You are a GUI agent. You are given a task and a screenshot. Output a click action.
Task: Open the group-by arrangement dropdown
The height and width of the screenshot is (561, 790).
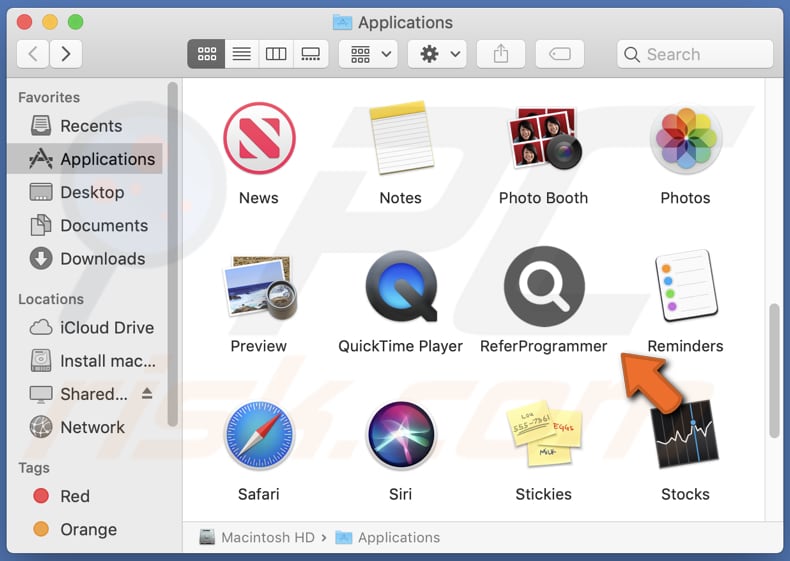pyautogui.click(x=368, y=54)
